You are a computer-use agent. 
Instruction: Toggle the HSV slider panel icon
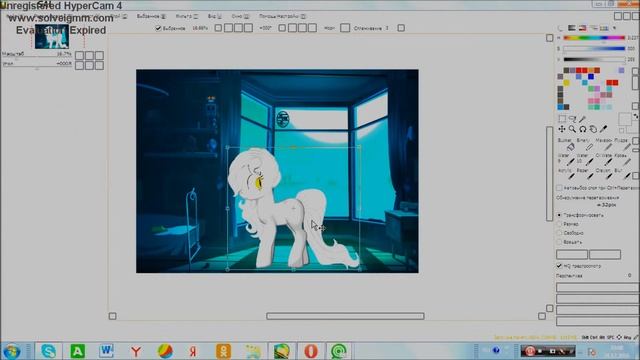pos(582,28)
